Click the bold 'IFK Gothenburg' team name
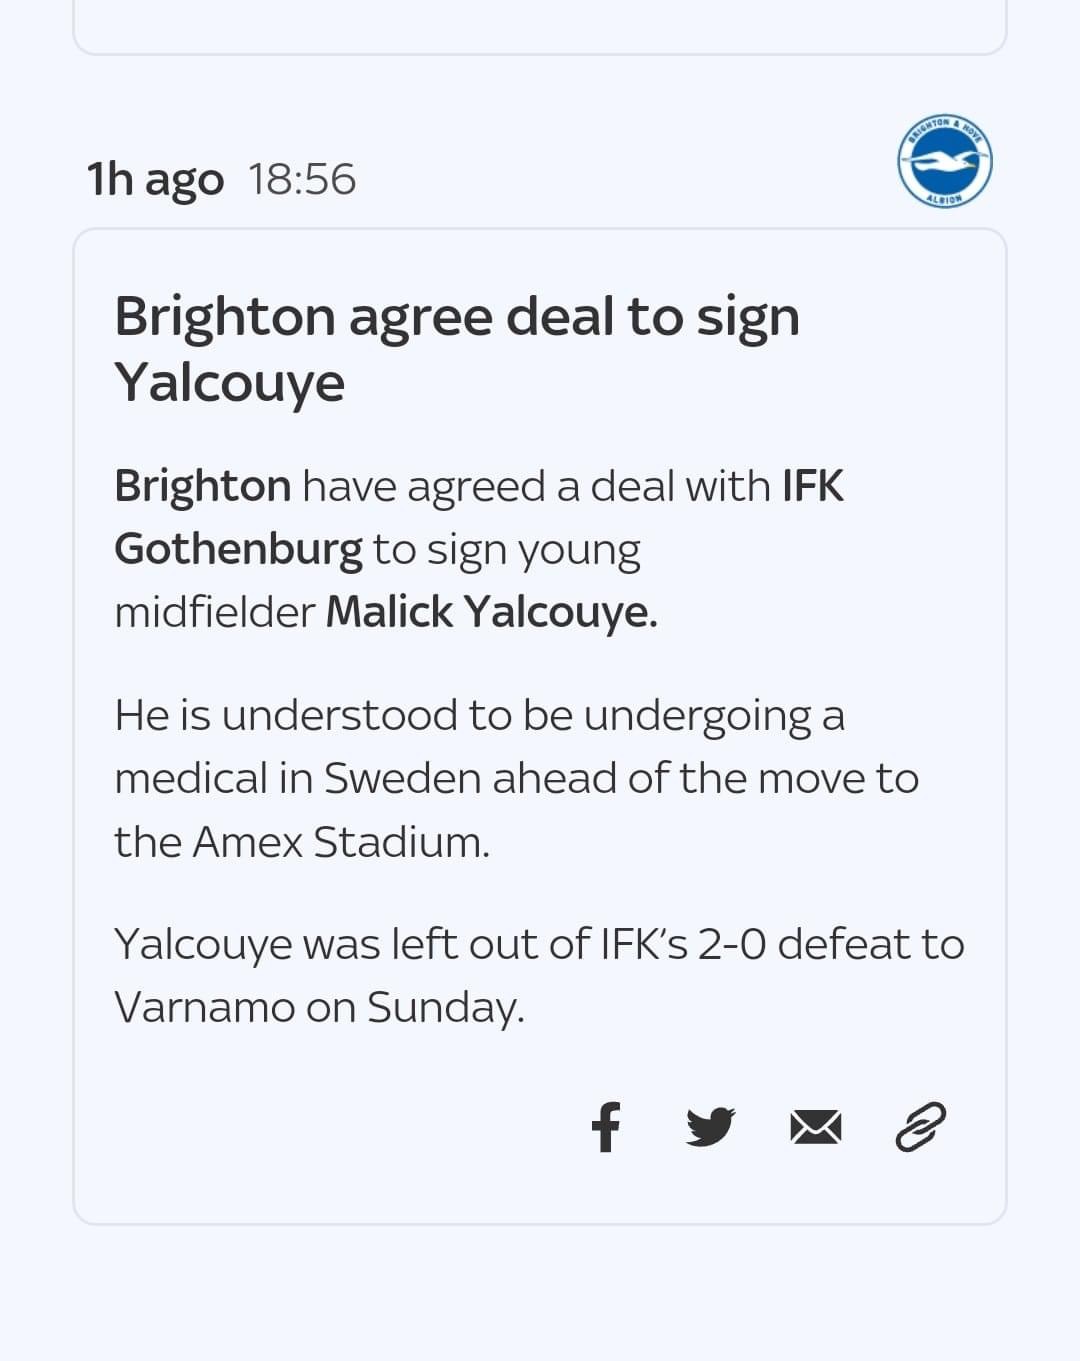1080x1361 pixels. pos(479,518)
